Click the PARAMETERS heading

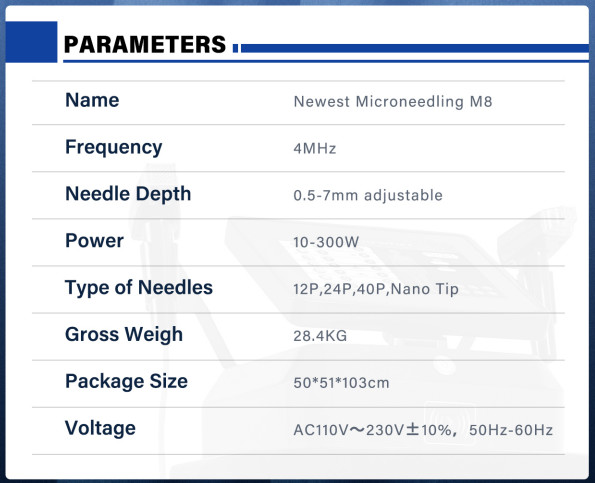point(145,44)
